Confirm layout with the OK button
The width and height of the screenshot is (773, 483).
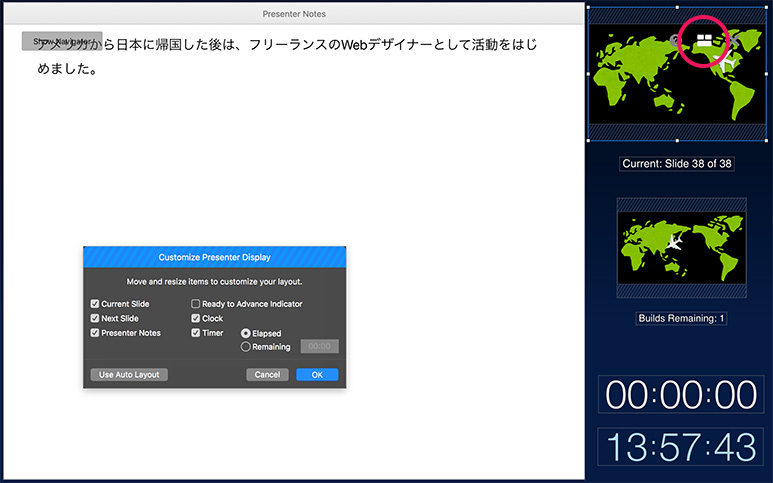coord(317,375)
